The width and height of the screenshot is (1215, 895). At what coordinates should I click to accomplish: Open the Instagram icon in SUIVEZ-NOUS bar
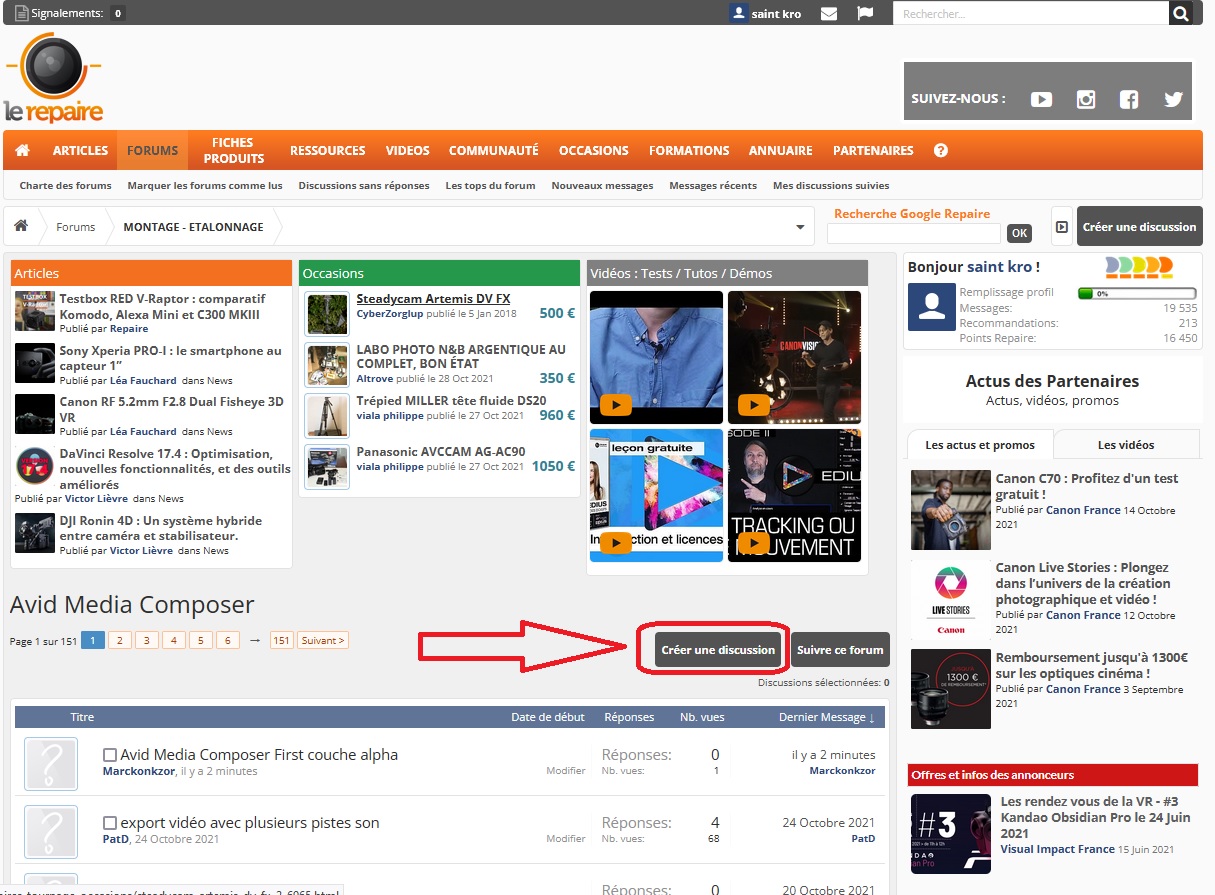tap(1086, 100)
